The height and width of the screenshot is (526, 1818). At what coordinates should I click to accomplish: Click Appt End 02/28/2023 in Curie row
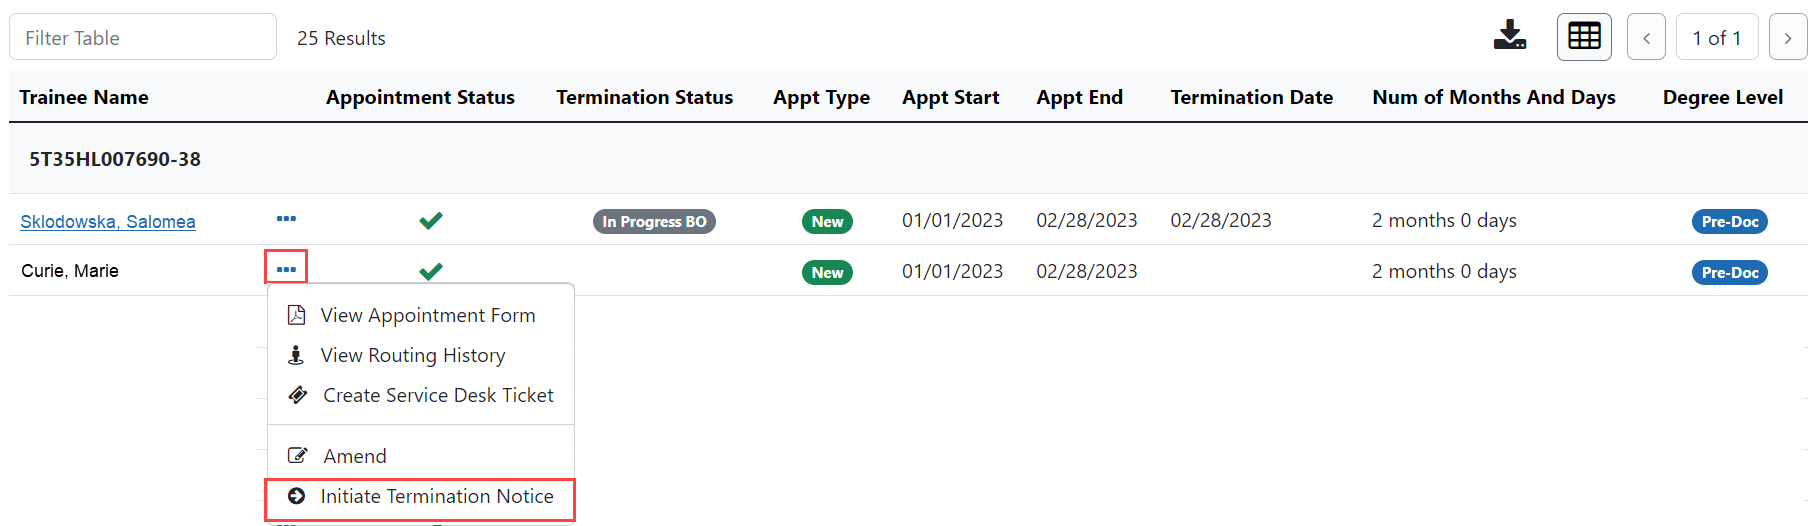pos(1087,271)
